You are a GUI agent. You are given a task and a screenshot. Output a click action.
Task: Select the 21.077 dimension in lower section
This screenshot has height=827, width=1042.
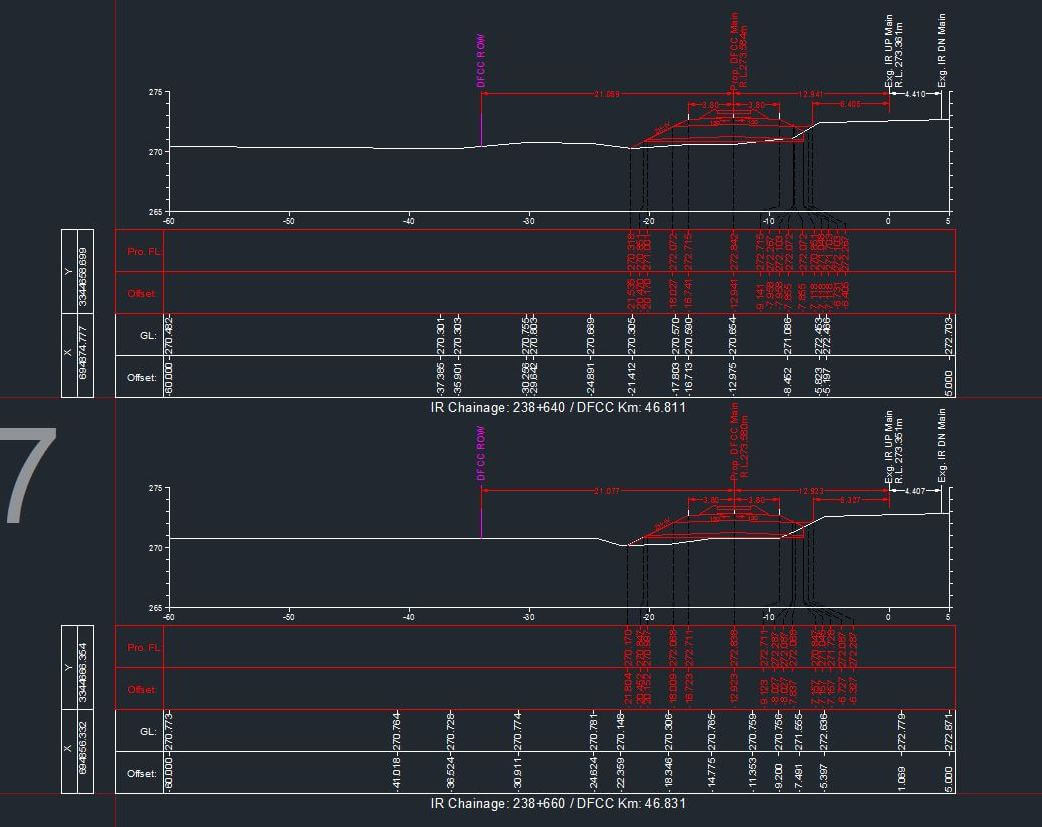tap(606, 491)
